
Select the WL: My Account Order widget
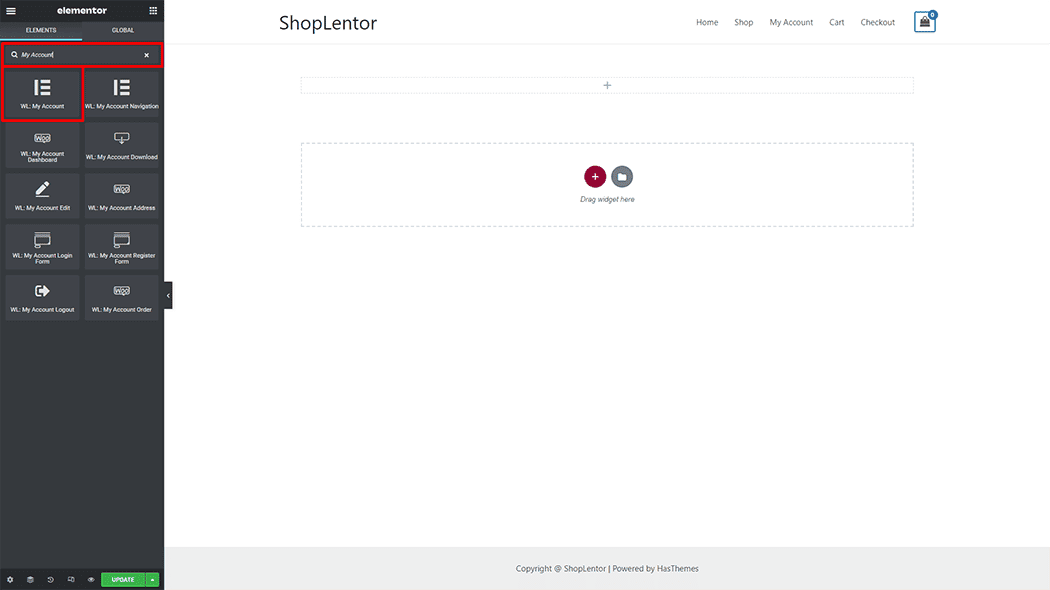(x=122, y=297)
